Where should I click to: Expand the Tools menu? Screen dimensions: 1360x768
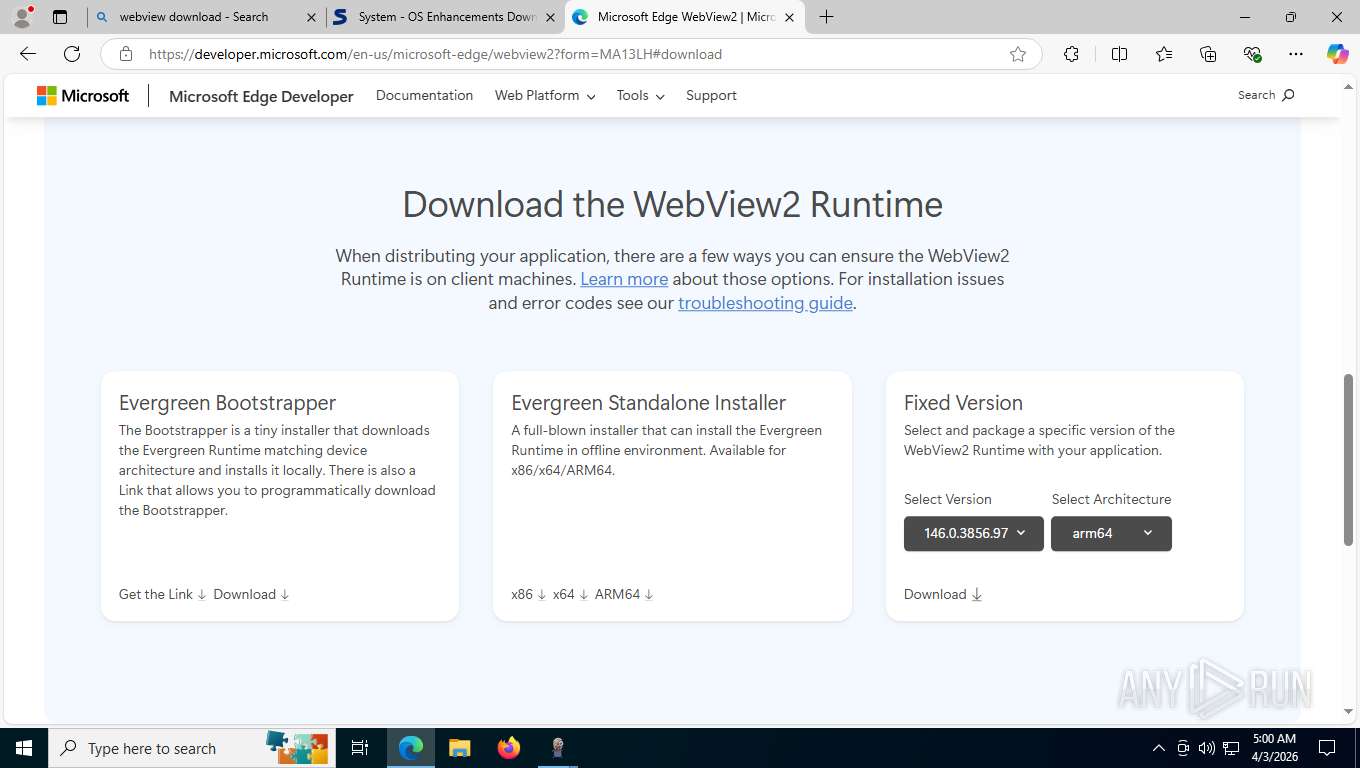point(640,95)
